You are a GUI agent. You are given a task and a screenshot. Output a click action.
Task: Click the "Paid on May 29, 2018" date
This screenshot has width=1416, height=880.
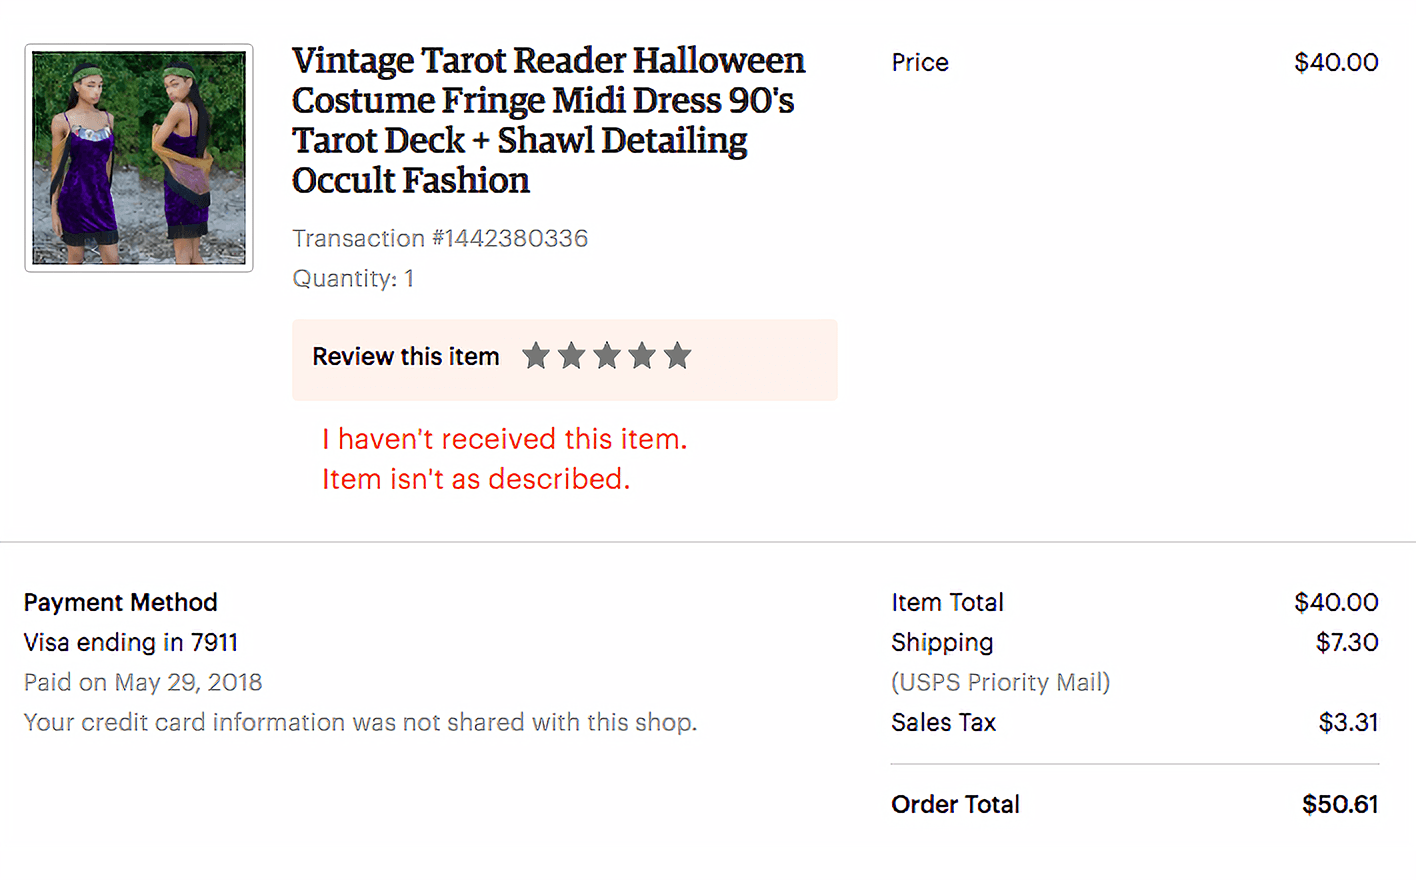pyautogui.click(x=143, y=682)
